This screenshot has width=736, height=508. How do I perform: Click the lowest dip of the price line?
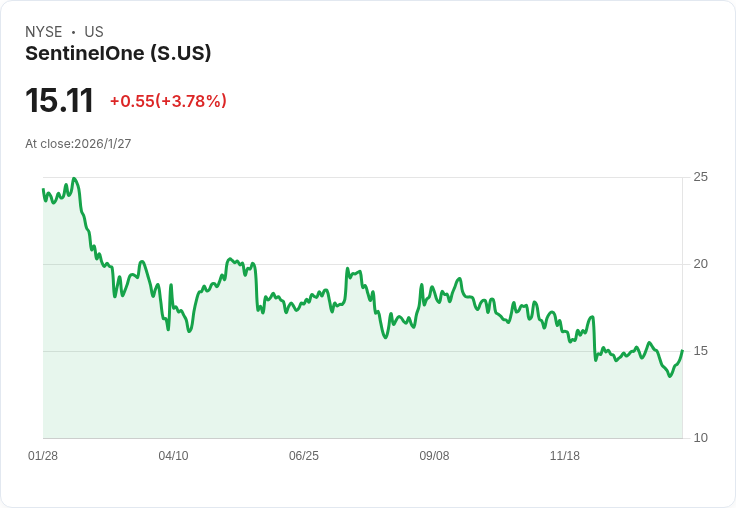point(670,375)
